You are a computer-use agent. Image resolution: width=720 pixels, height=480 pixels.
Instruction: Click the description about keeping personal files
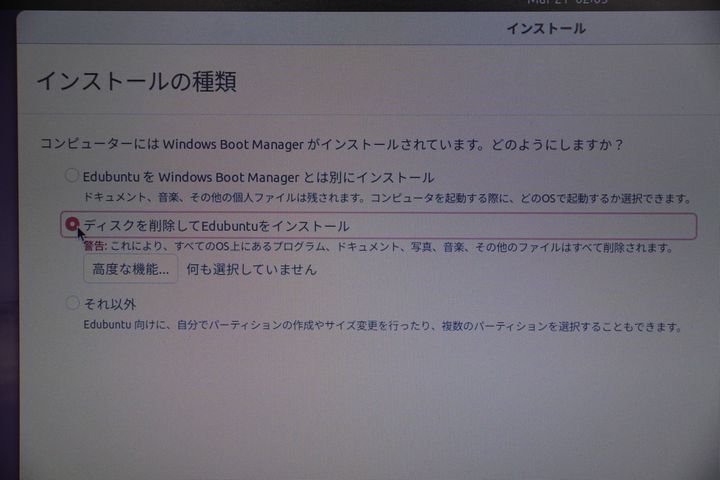click(x=388, y=198)
